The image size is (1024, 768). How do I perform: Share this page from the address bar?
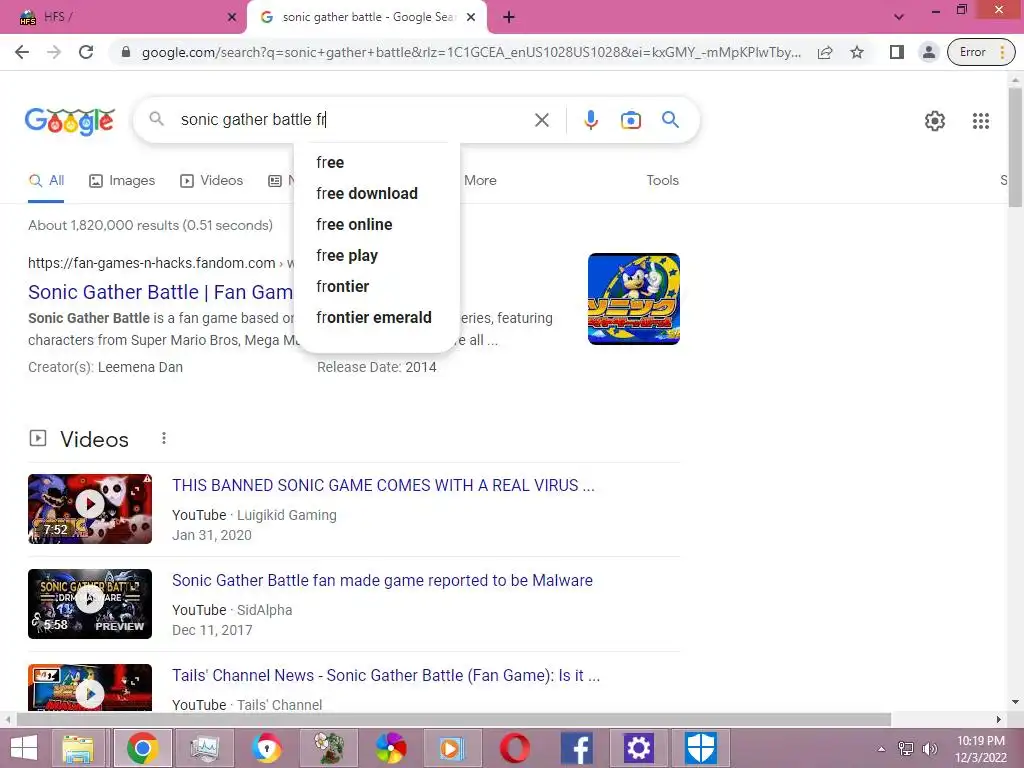[825, 52]
